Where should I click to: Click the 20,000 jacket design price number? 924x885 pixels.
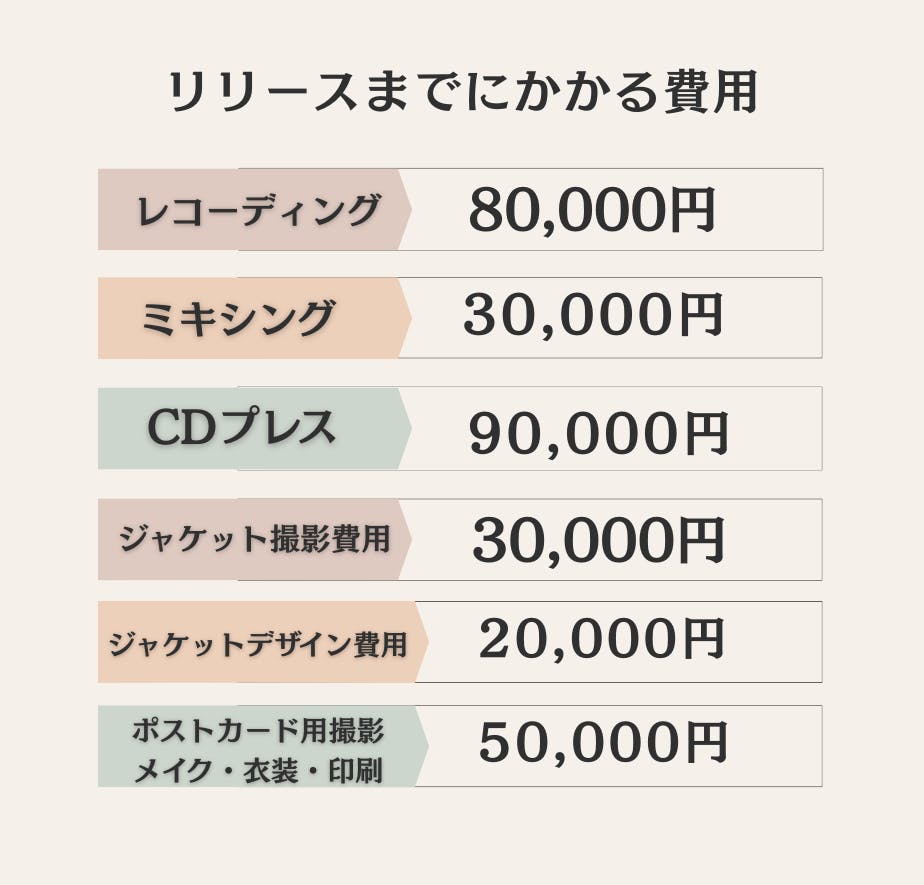(x=574, y=640)
